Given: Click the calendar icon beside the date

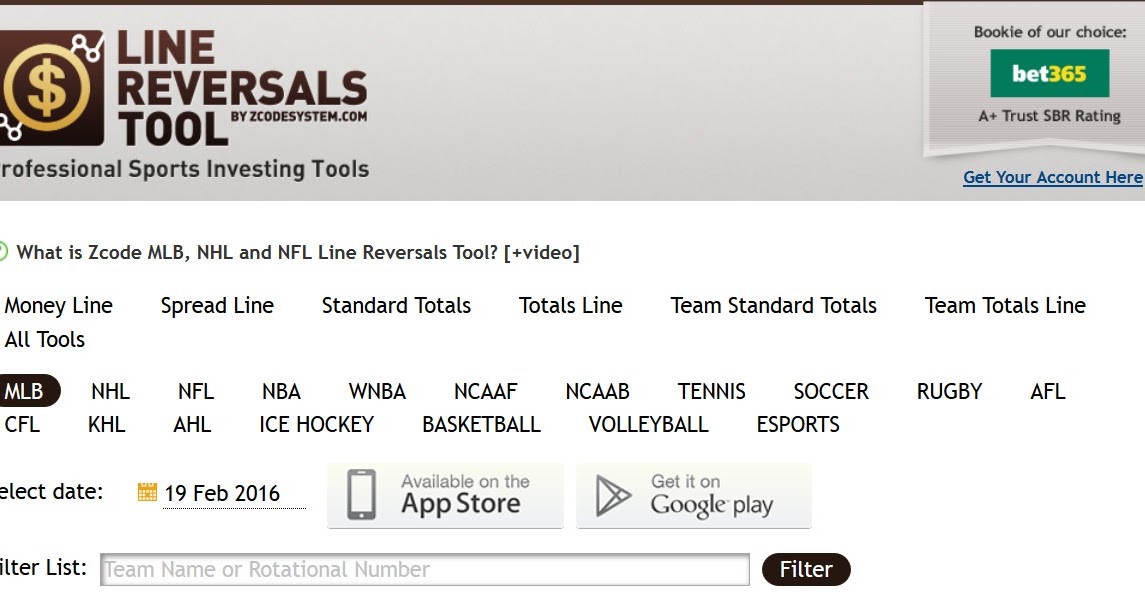Looking at the screenshot, I should (147, 492).
